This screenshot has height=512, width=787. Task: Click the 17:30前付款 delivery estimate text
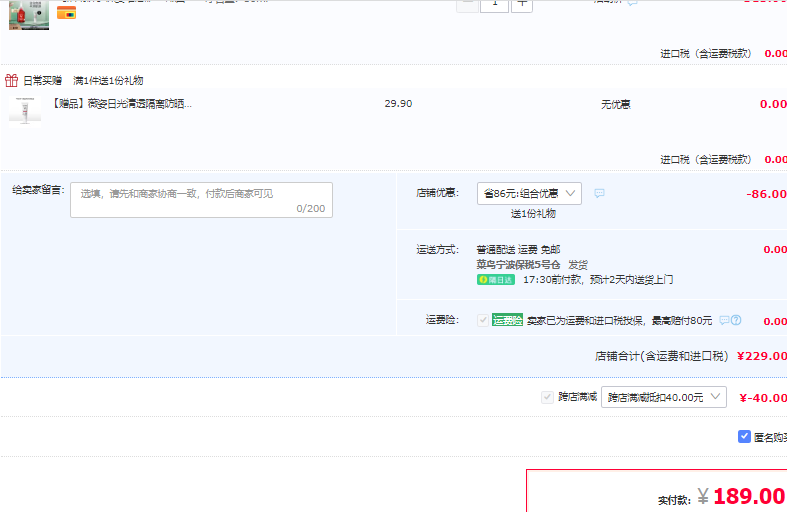598,280
